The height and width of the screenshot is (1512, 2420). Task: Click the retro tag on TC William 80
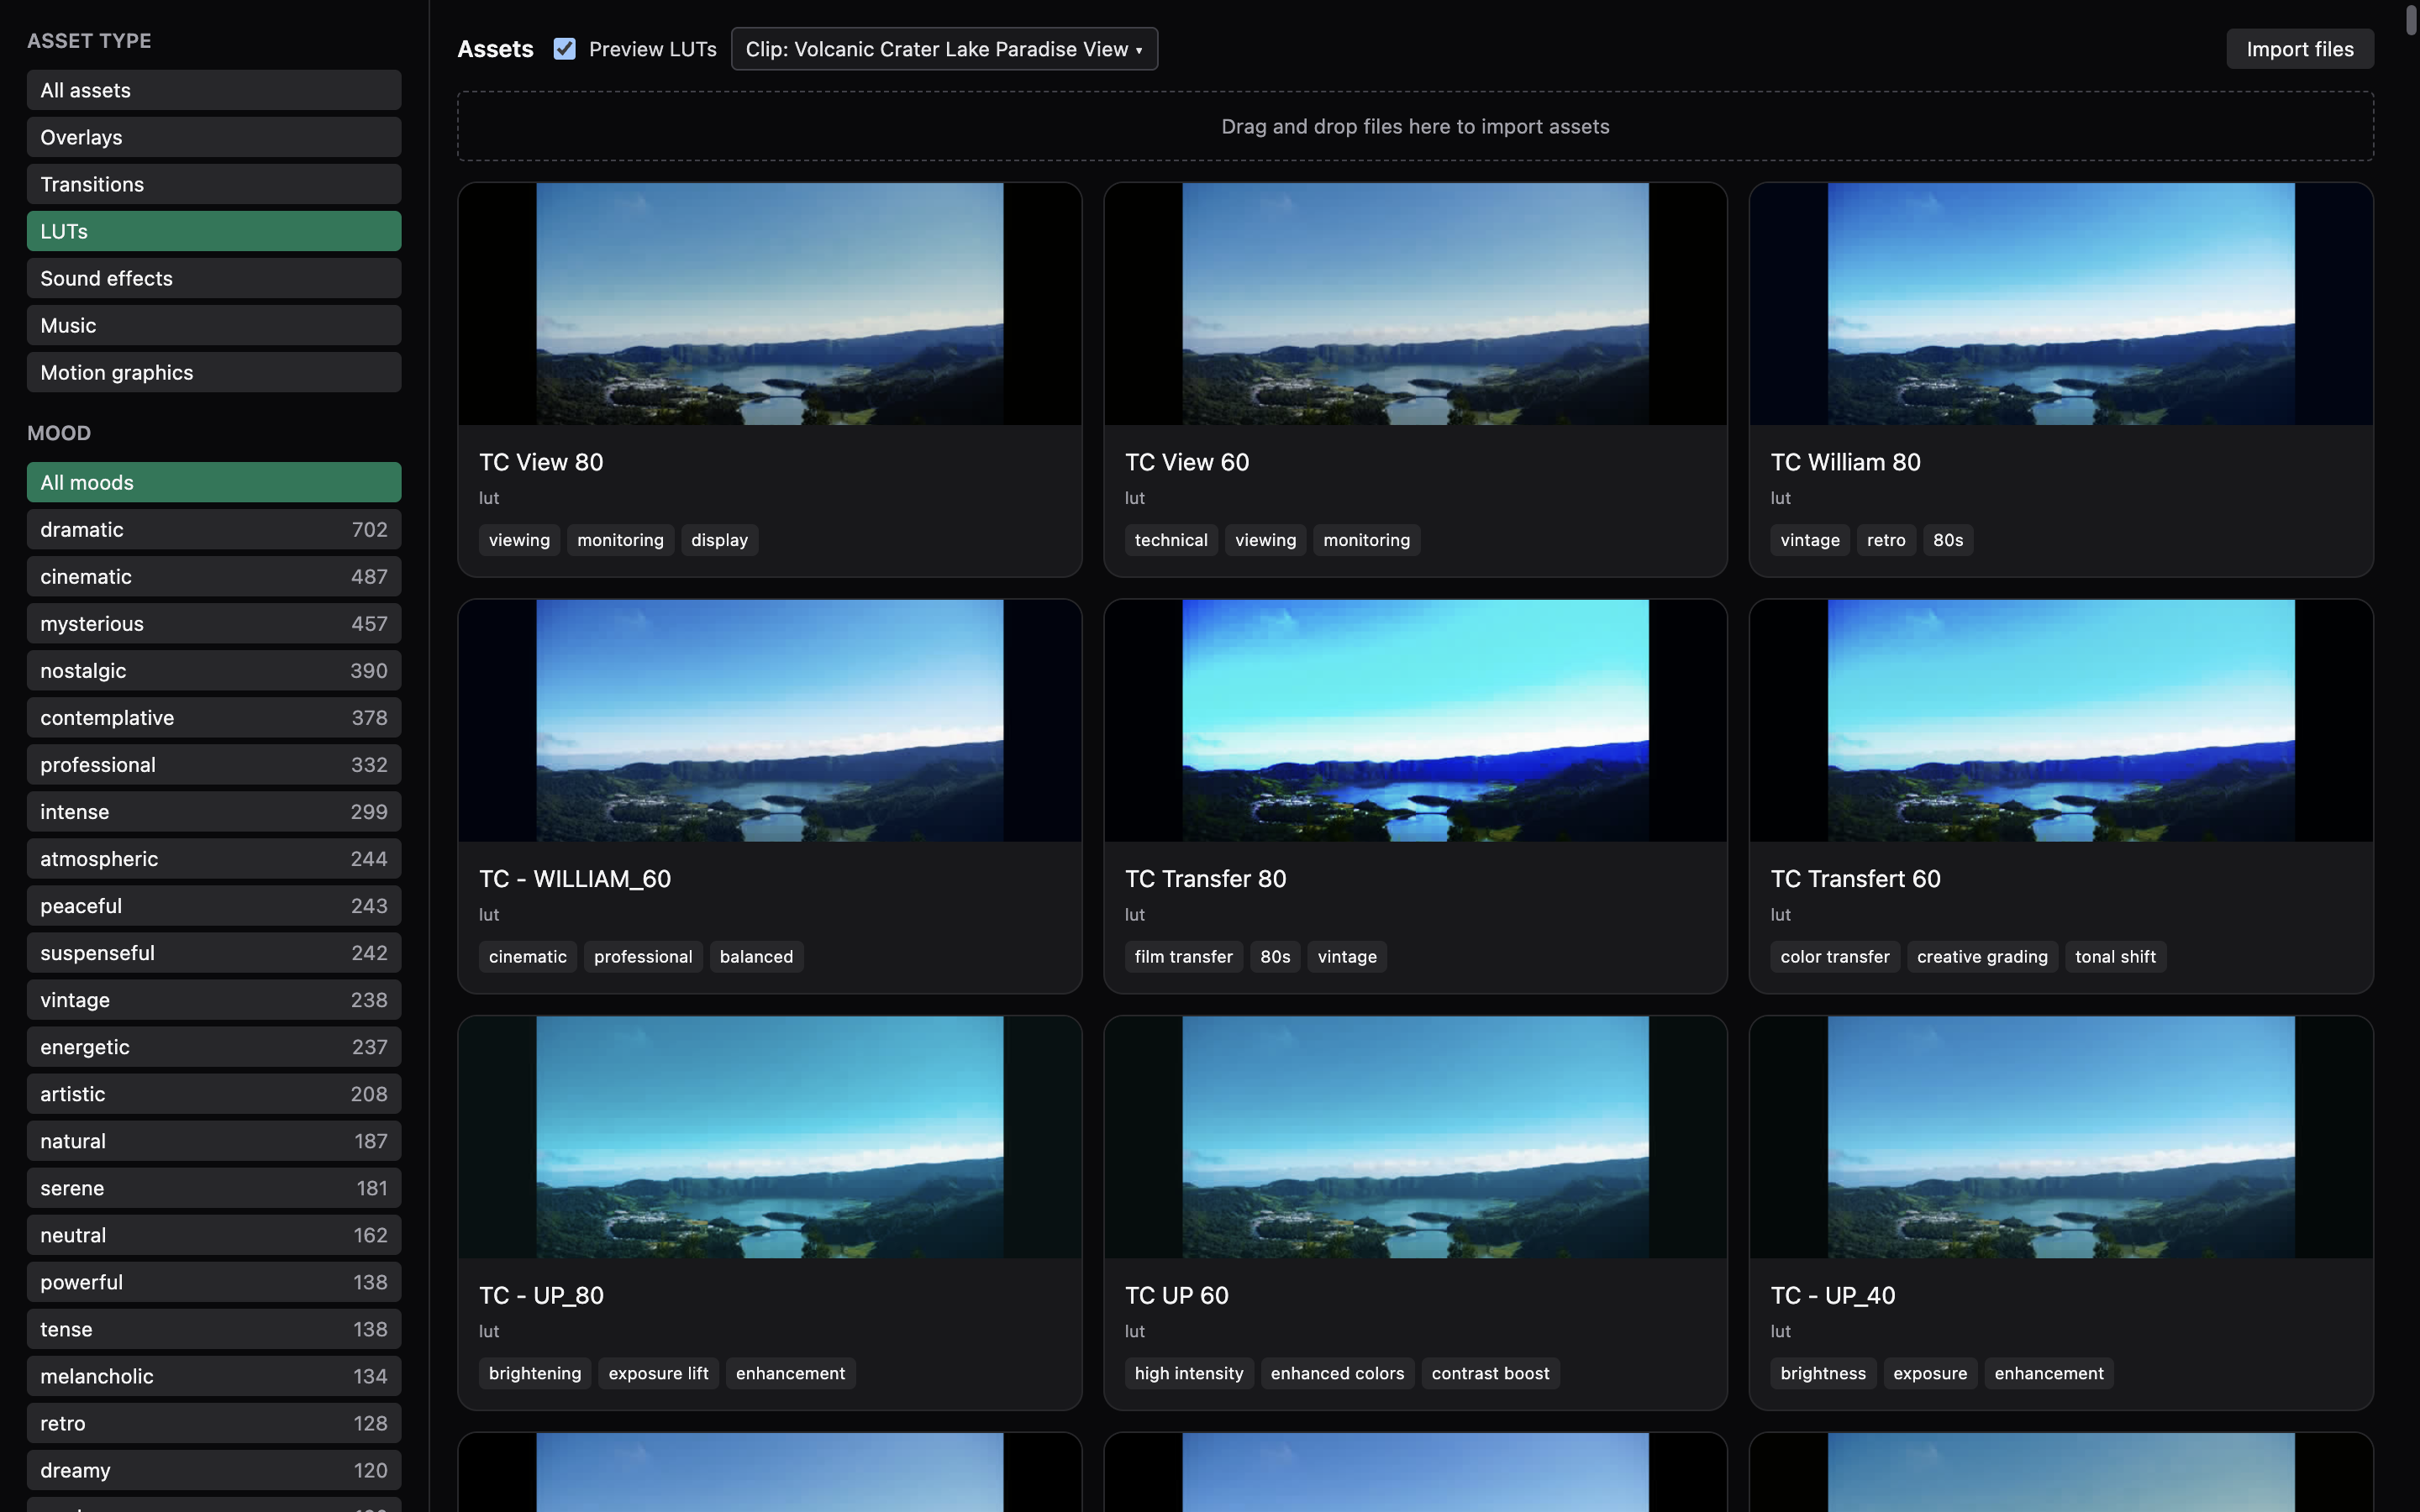[1885, 540]
